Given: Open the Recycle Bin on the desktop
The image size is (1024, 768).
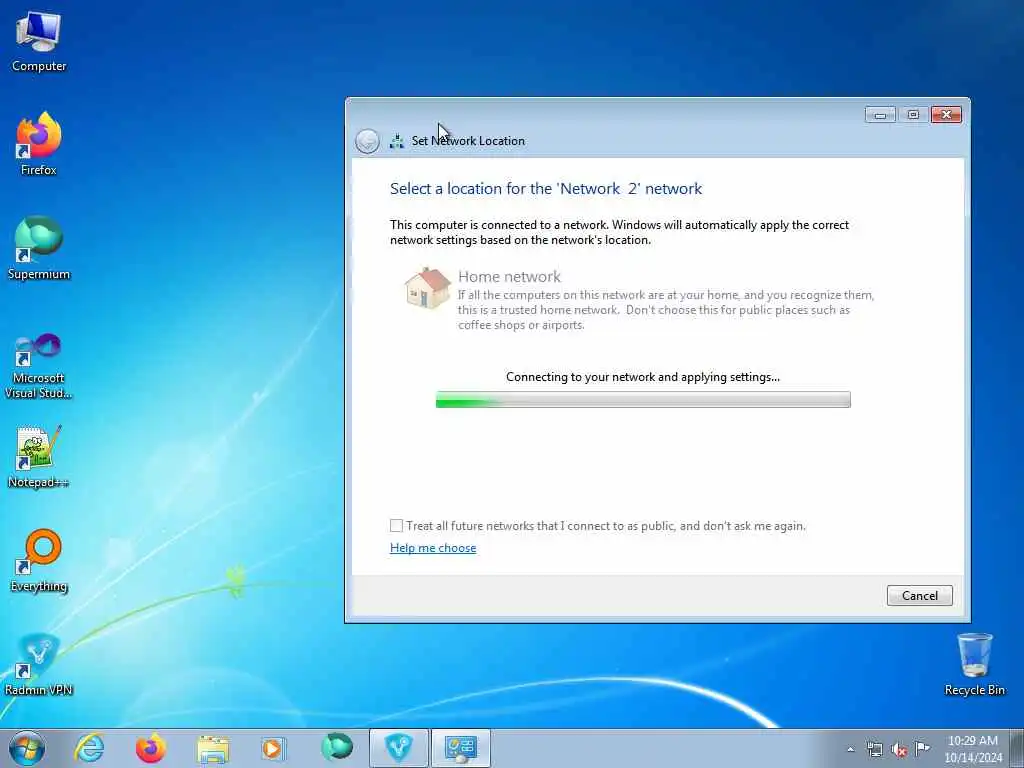Looking at the screenshot, I should (x=974, y=664).
